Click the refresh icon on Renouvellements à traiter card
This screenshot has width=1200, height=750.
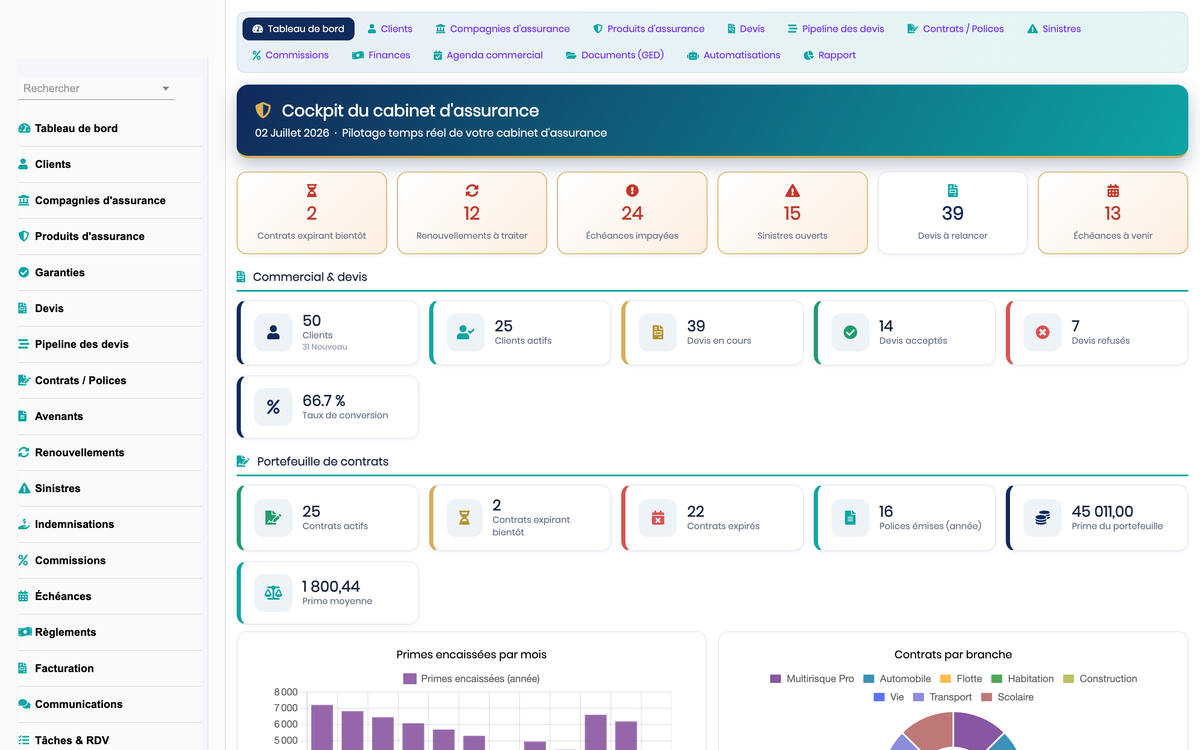coord(472,190)
